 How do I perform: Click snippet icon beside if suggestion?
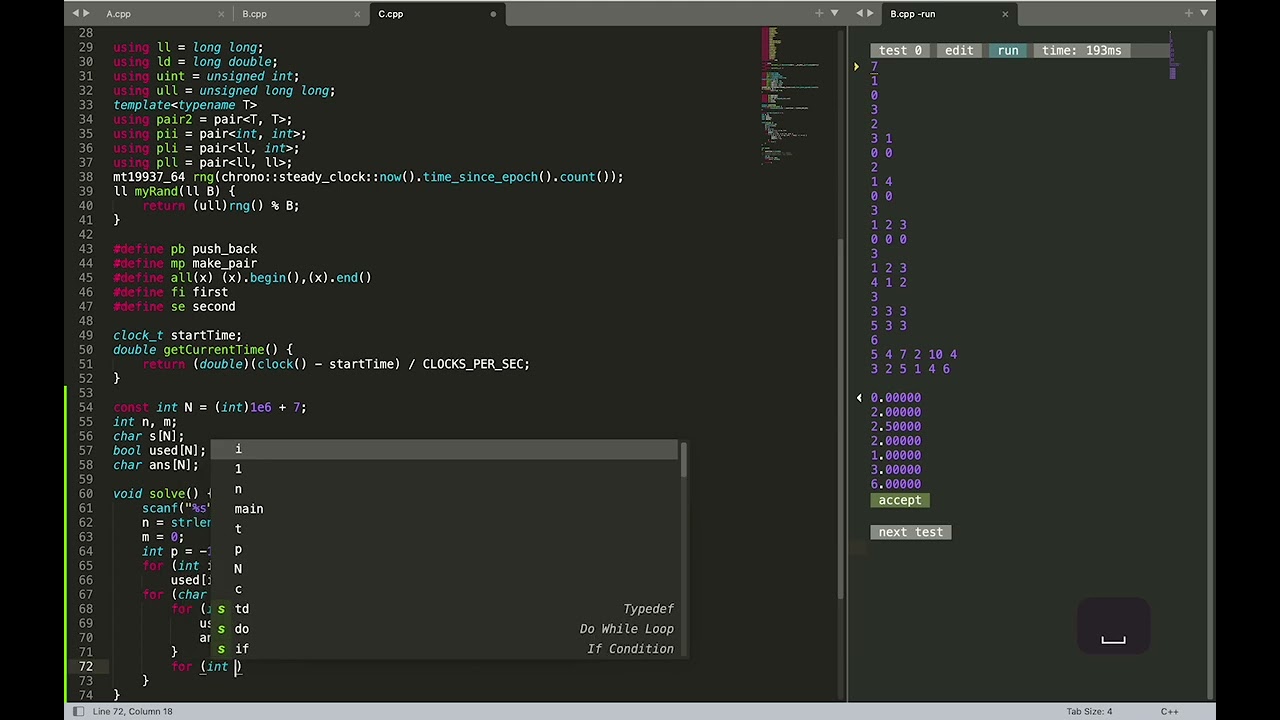click(221, 649)
